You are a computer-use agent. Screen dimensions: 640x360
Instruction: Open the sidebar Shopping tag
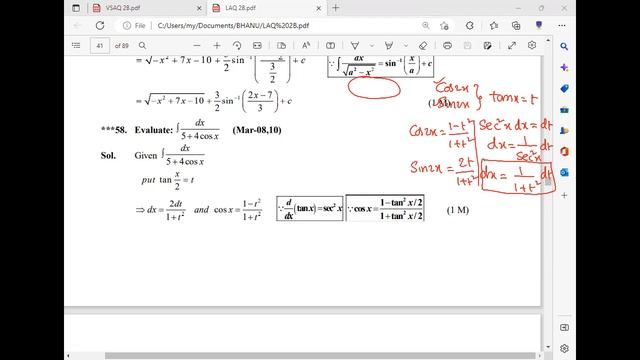[564, 88]
